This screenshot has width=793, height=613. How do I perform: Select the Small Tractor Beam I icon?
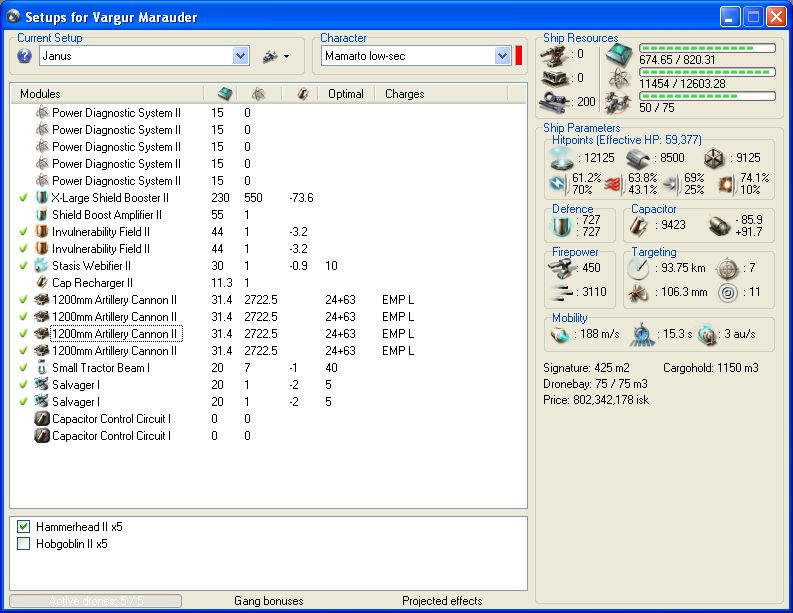42,368
